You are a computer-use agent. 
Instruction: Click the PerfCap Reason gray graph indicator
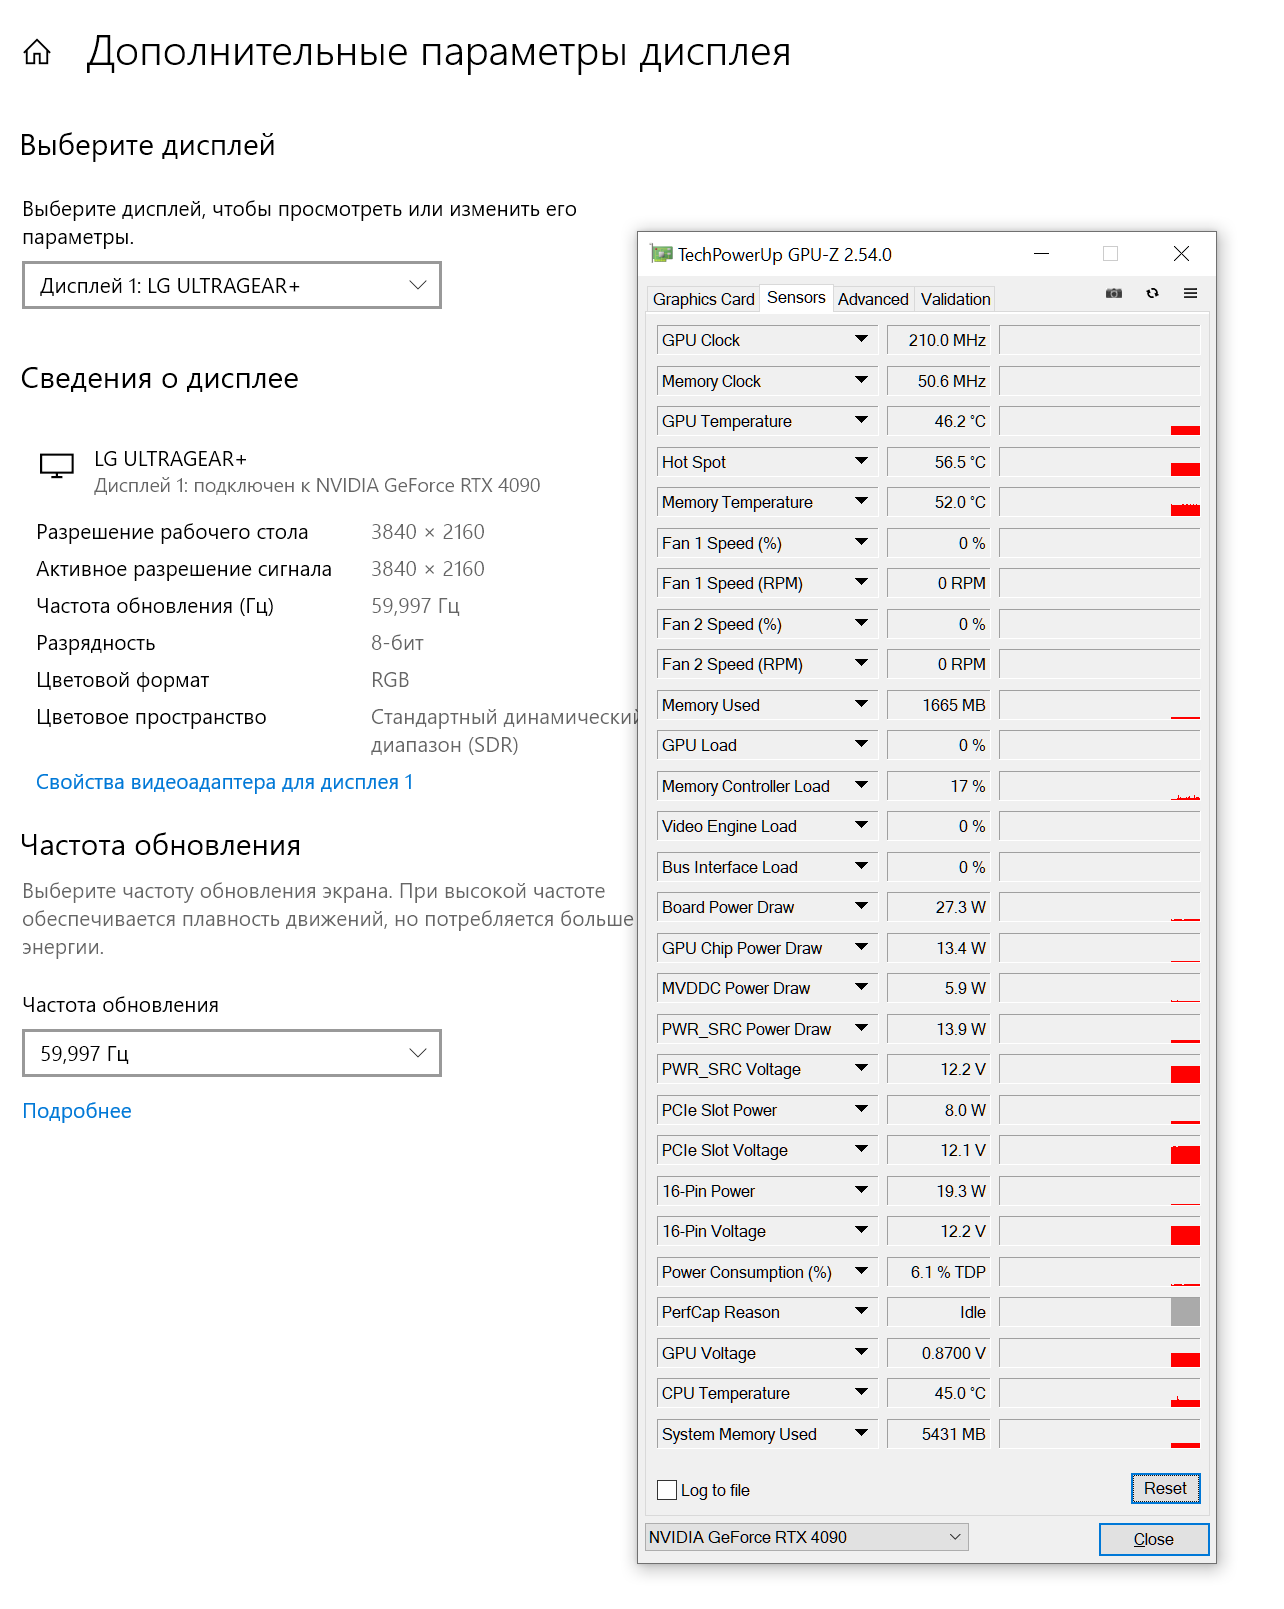[1185, 1311]
